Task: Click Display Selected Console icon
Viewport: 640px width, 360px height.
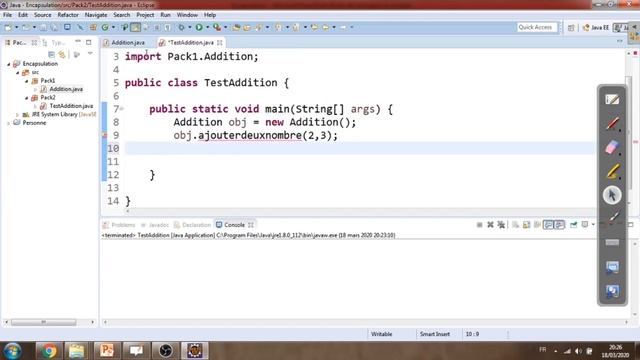Action: 585,225
